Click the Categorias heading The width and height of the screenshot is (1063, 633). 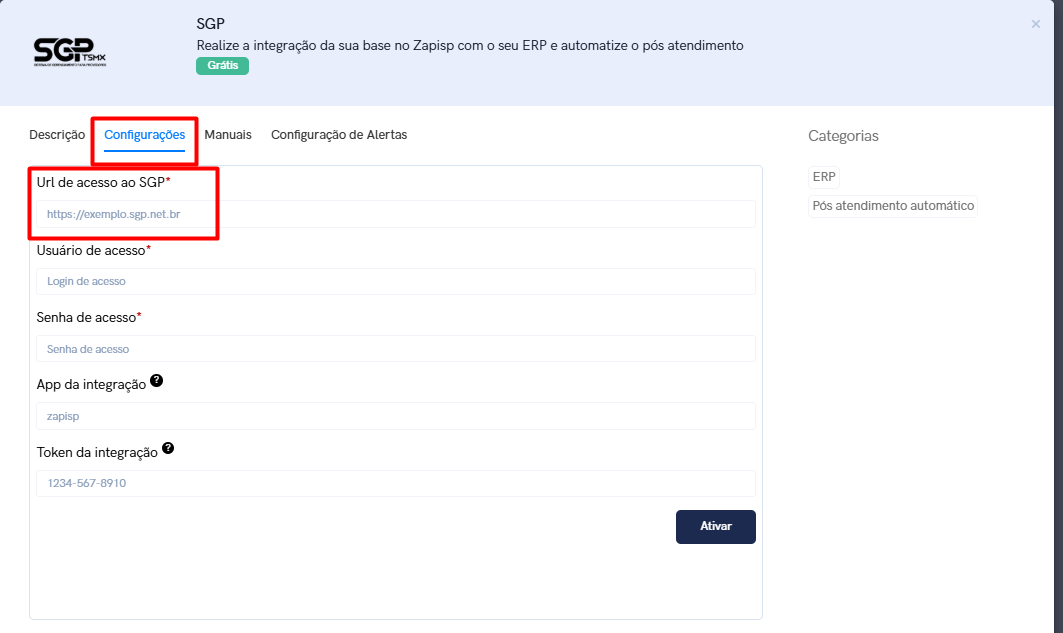coord(843,136)
